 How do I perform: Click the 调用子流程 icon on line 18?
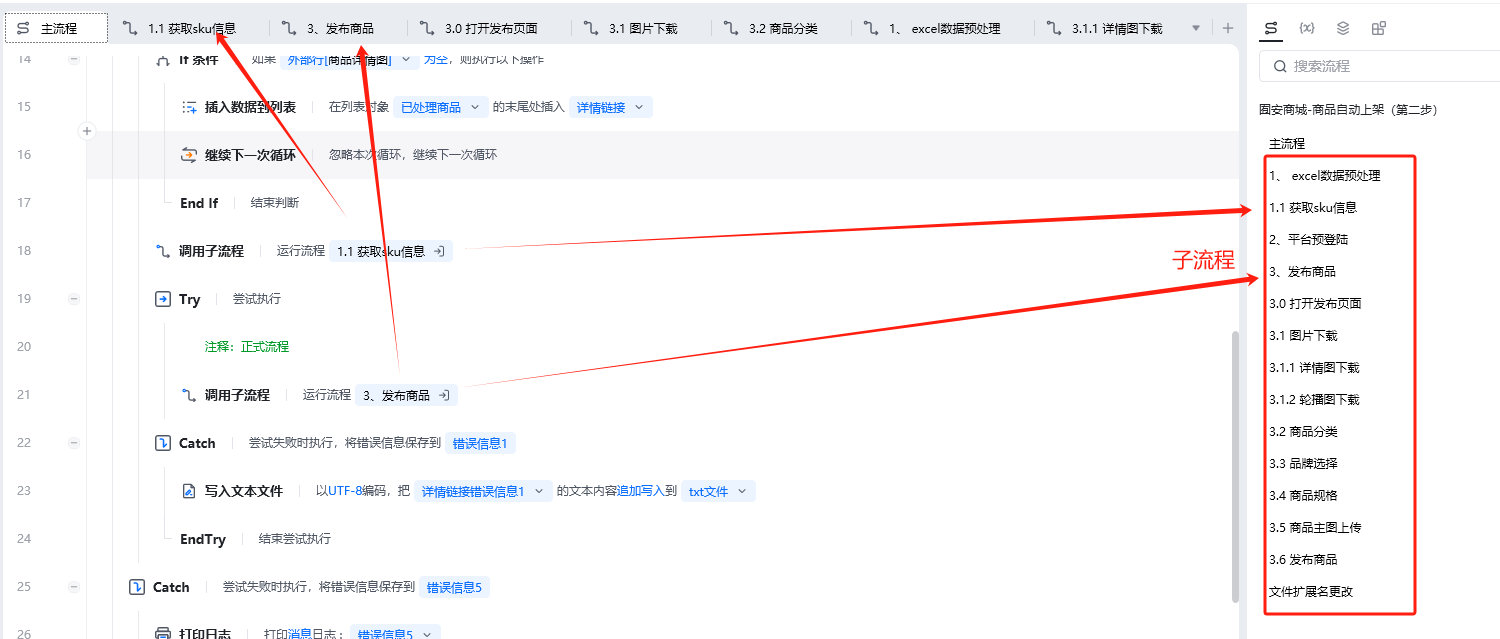pyautogui.click(x=163, y=251)
